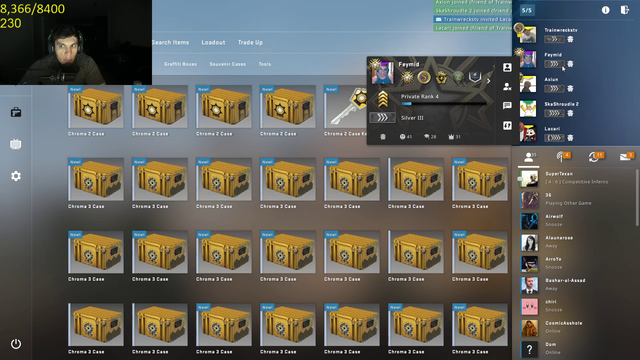The width and height of the screenshot is (640, 360).
Task: Click the gold badge third medal
Action: click(441, 77)
